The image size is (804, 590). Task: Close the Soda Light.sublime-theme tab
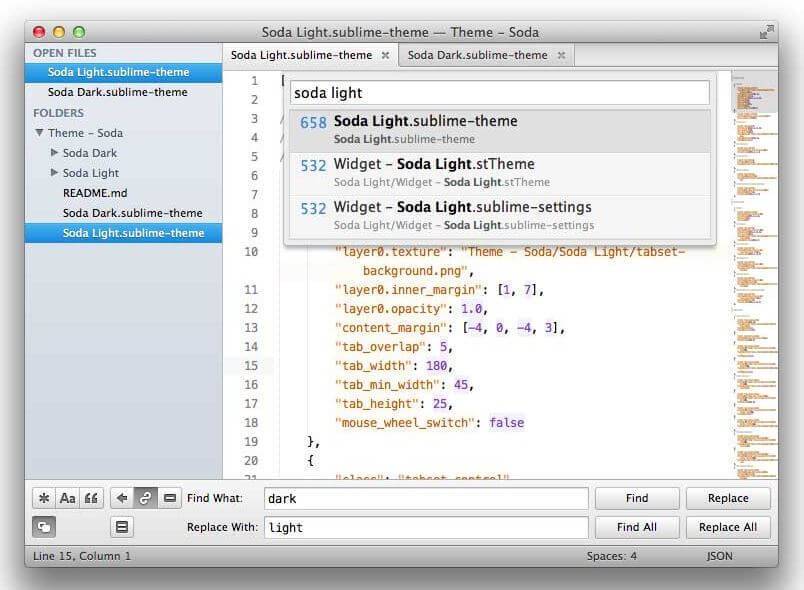[386, 55]
